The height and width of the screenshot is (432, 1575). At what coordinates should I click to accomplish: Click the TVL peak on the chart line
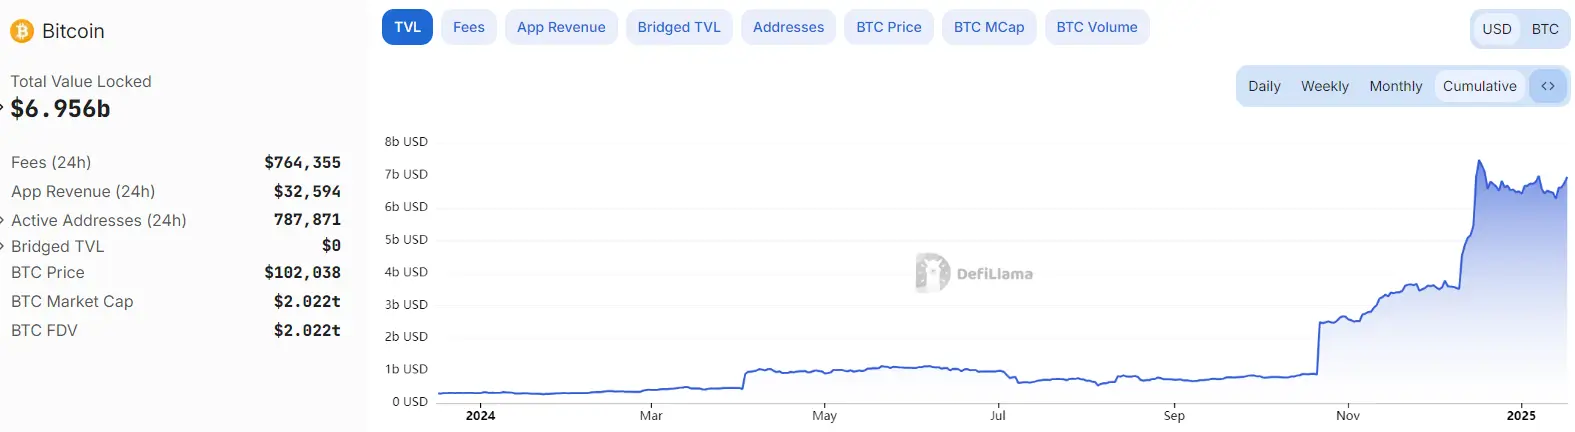click(1480, 161)
